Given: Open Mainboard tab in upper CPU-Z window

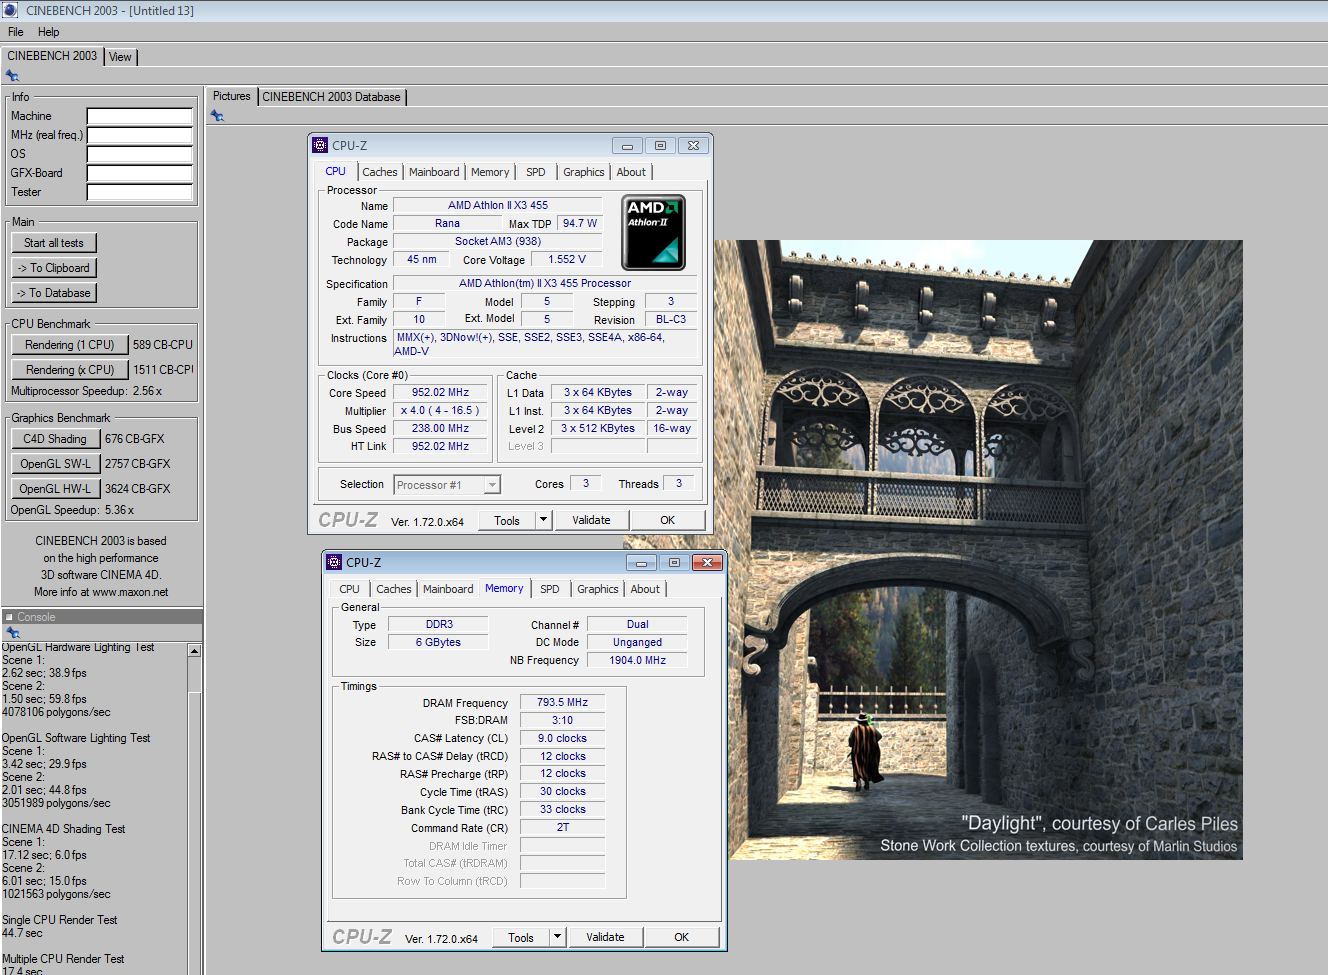Looking at the screenshot, I should click(434, 172).
